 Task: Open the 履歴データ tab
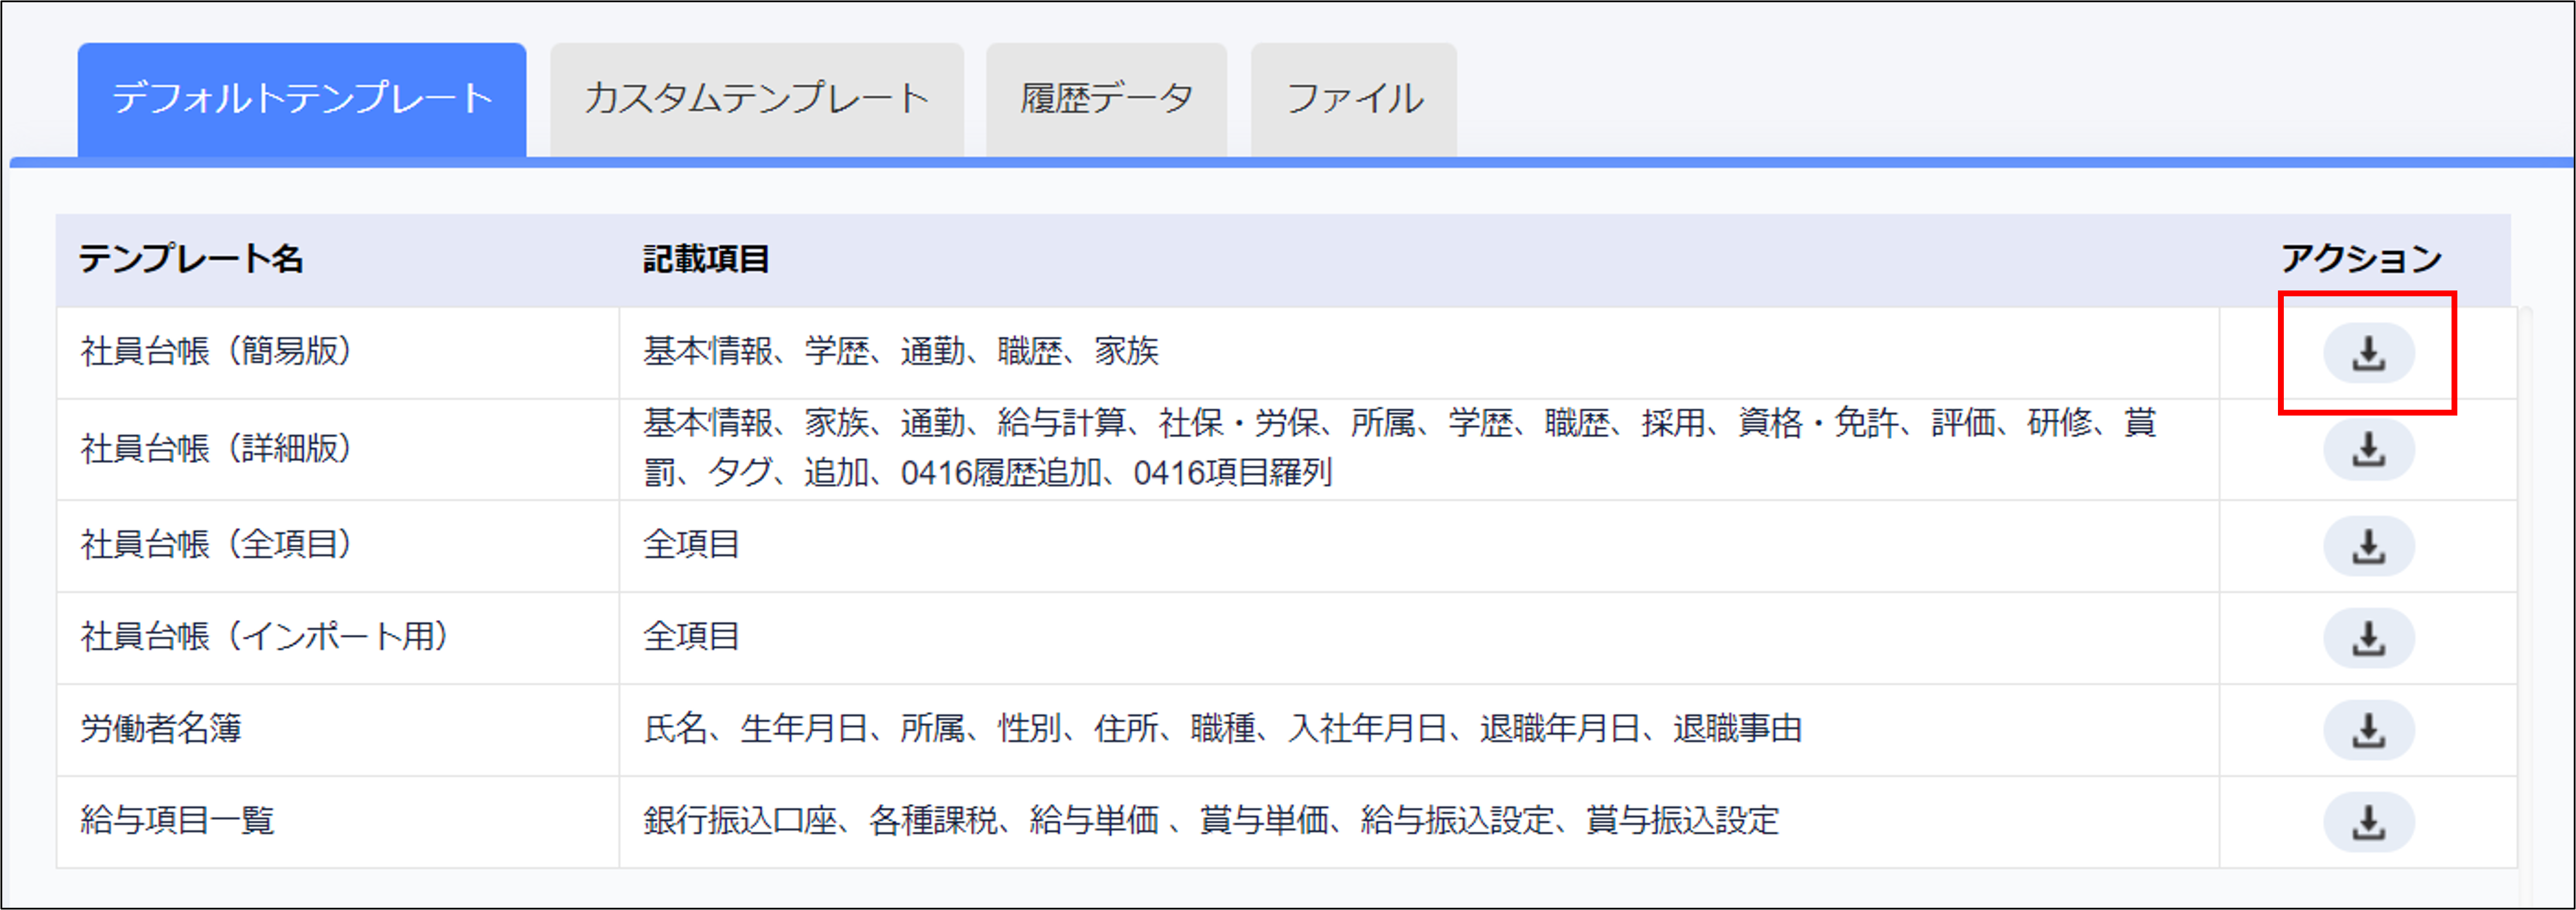1105,97
